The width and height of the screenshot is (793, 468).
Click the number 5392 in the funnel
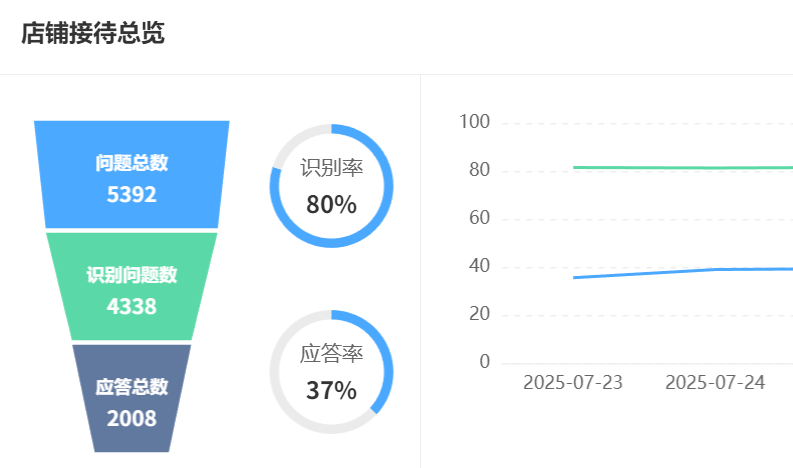pyautogui.click(x=131, y=195)
